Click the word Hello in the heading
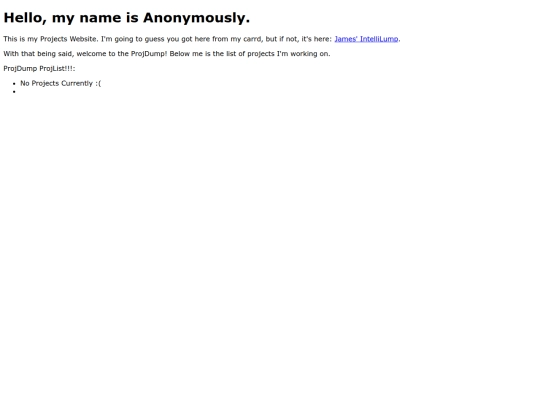The image size is (540, 405). pos(23,18)
